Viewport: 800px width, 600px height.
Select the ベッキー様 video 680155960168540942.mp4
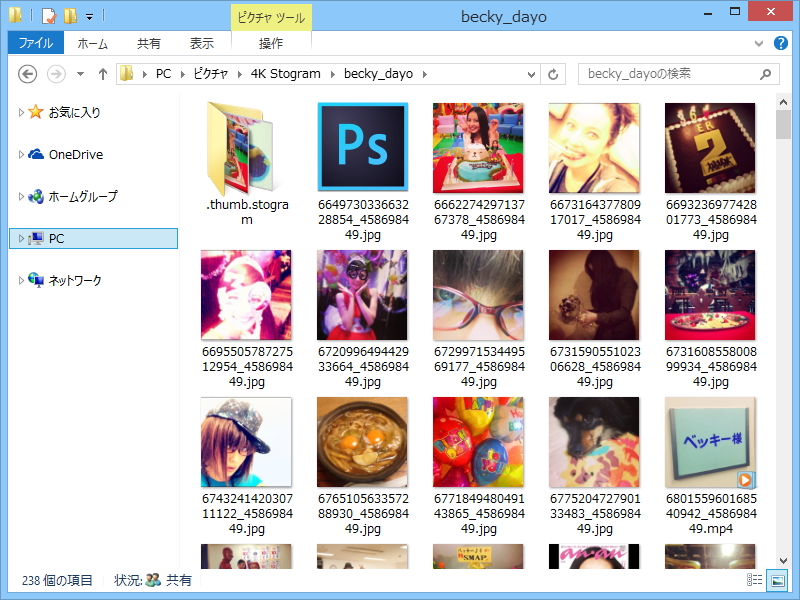coord(711,466)
